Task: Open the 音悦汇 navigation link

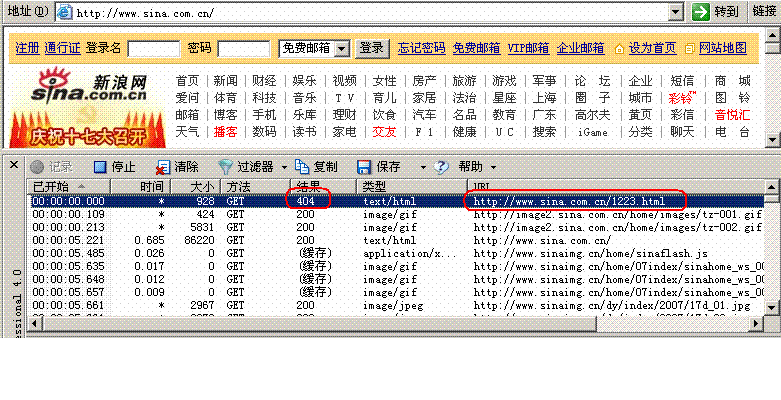Action: (x=732, y=115)
